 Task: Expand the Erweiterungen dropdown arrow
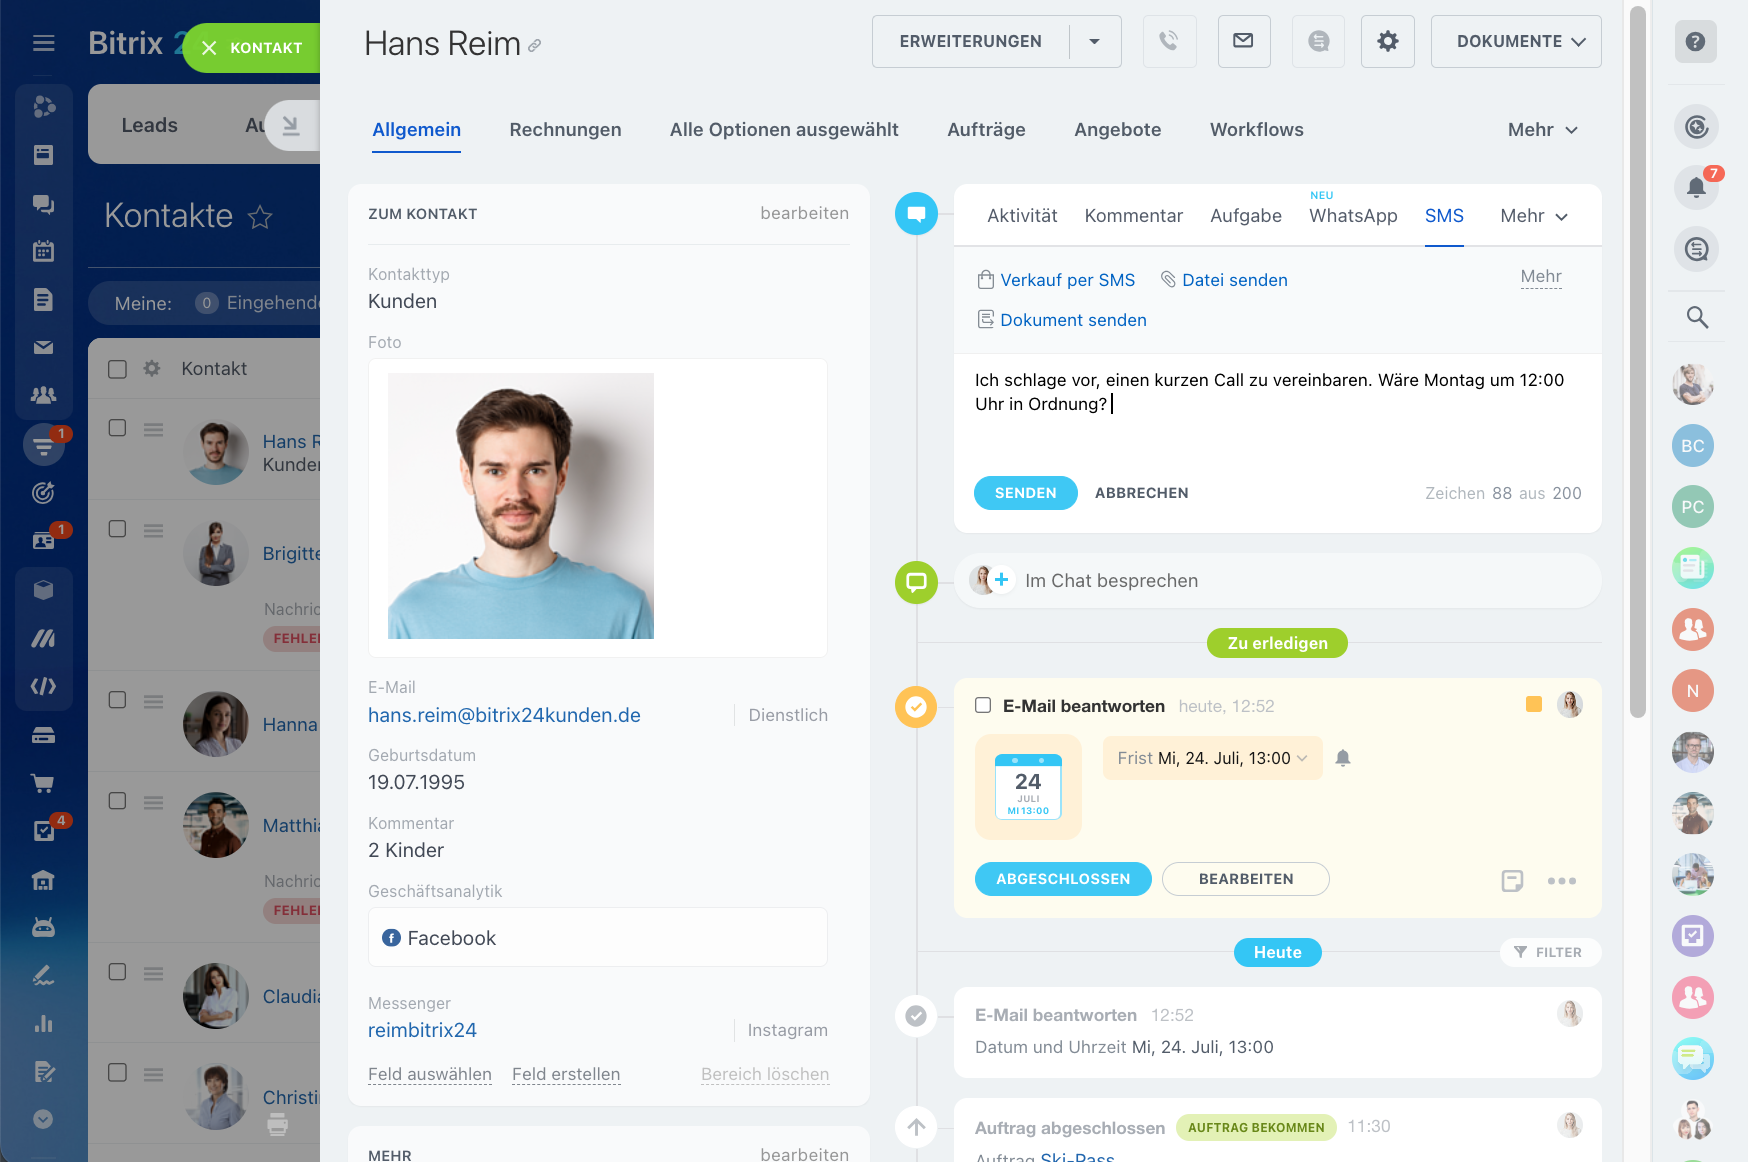coord(1094,41)
